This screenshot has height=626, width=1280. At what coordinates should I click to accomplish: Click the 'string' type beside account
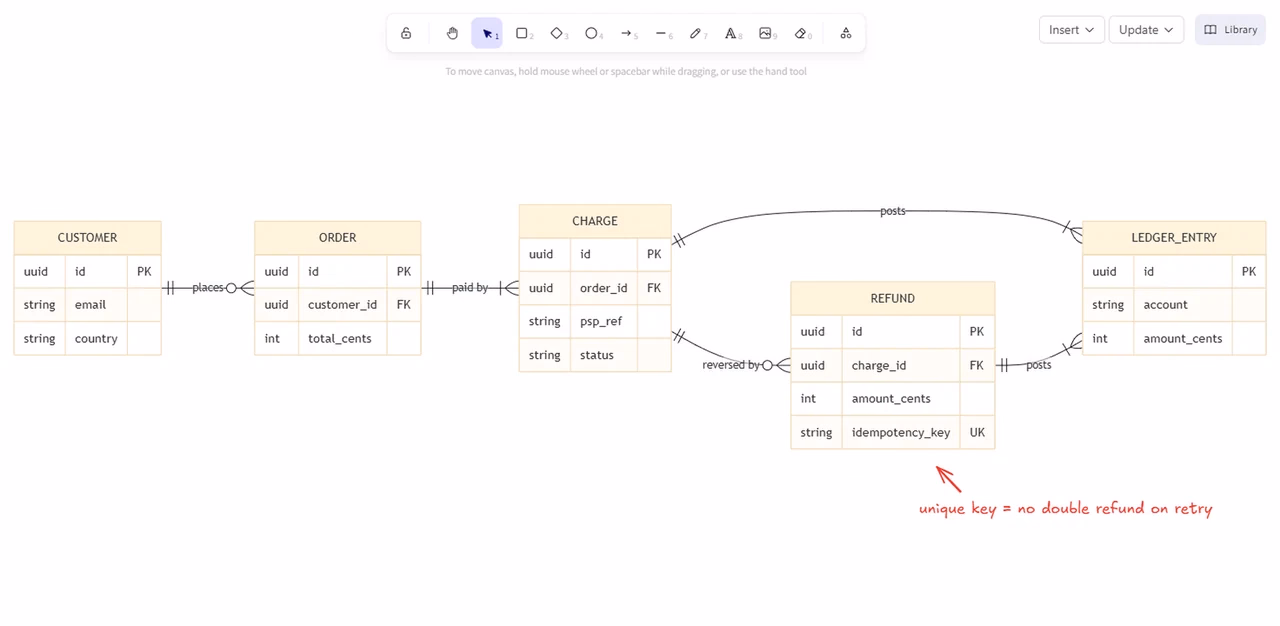click(x=1108, y=305)
